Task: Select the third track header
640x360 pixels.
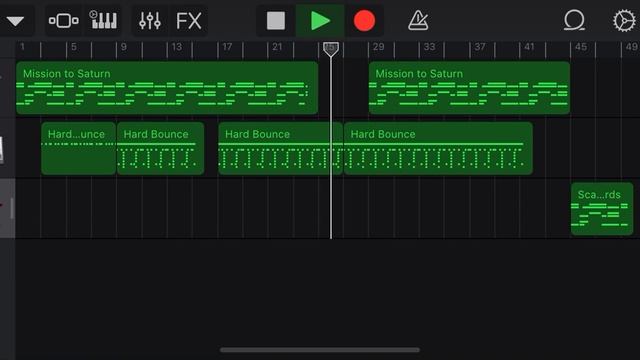Action: (8, 208)
